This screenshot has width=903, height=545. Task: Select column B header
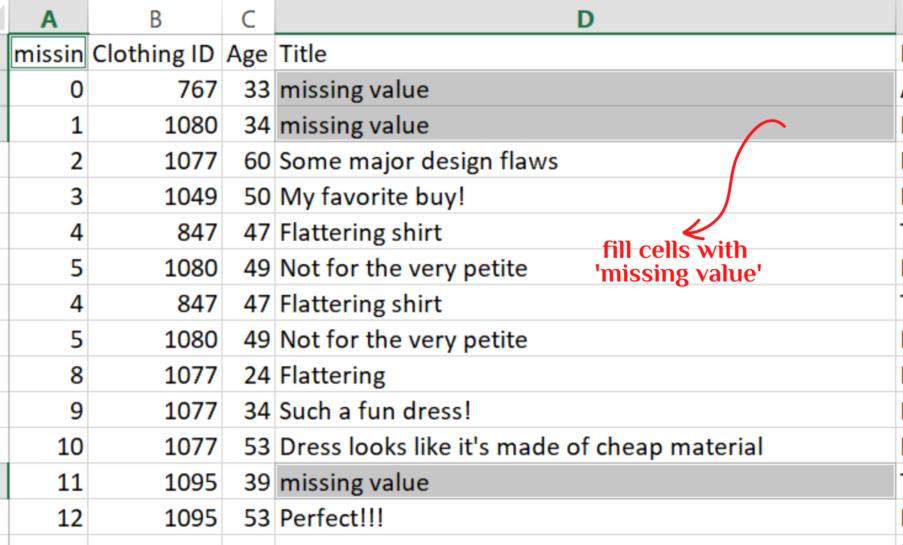coord(154,16)
